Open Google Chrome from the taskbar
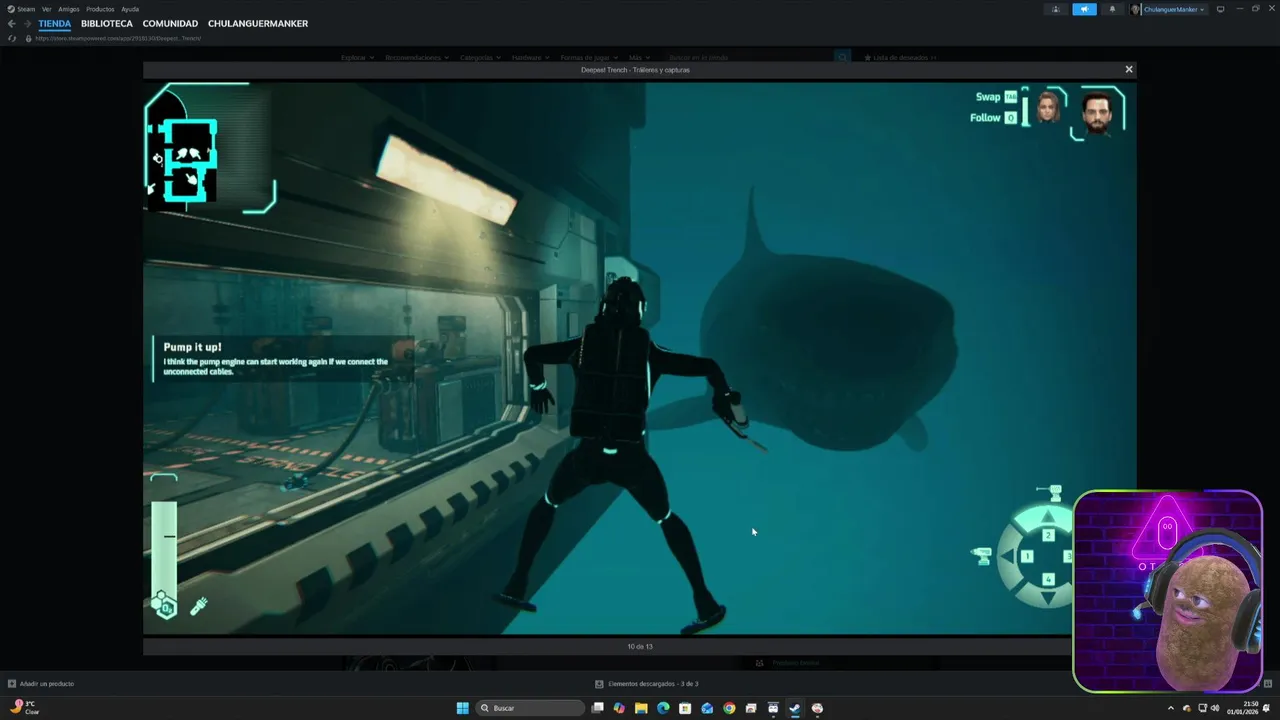Image resolution: width=1280 pixels, height=720 pixels. (729, 708)
